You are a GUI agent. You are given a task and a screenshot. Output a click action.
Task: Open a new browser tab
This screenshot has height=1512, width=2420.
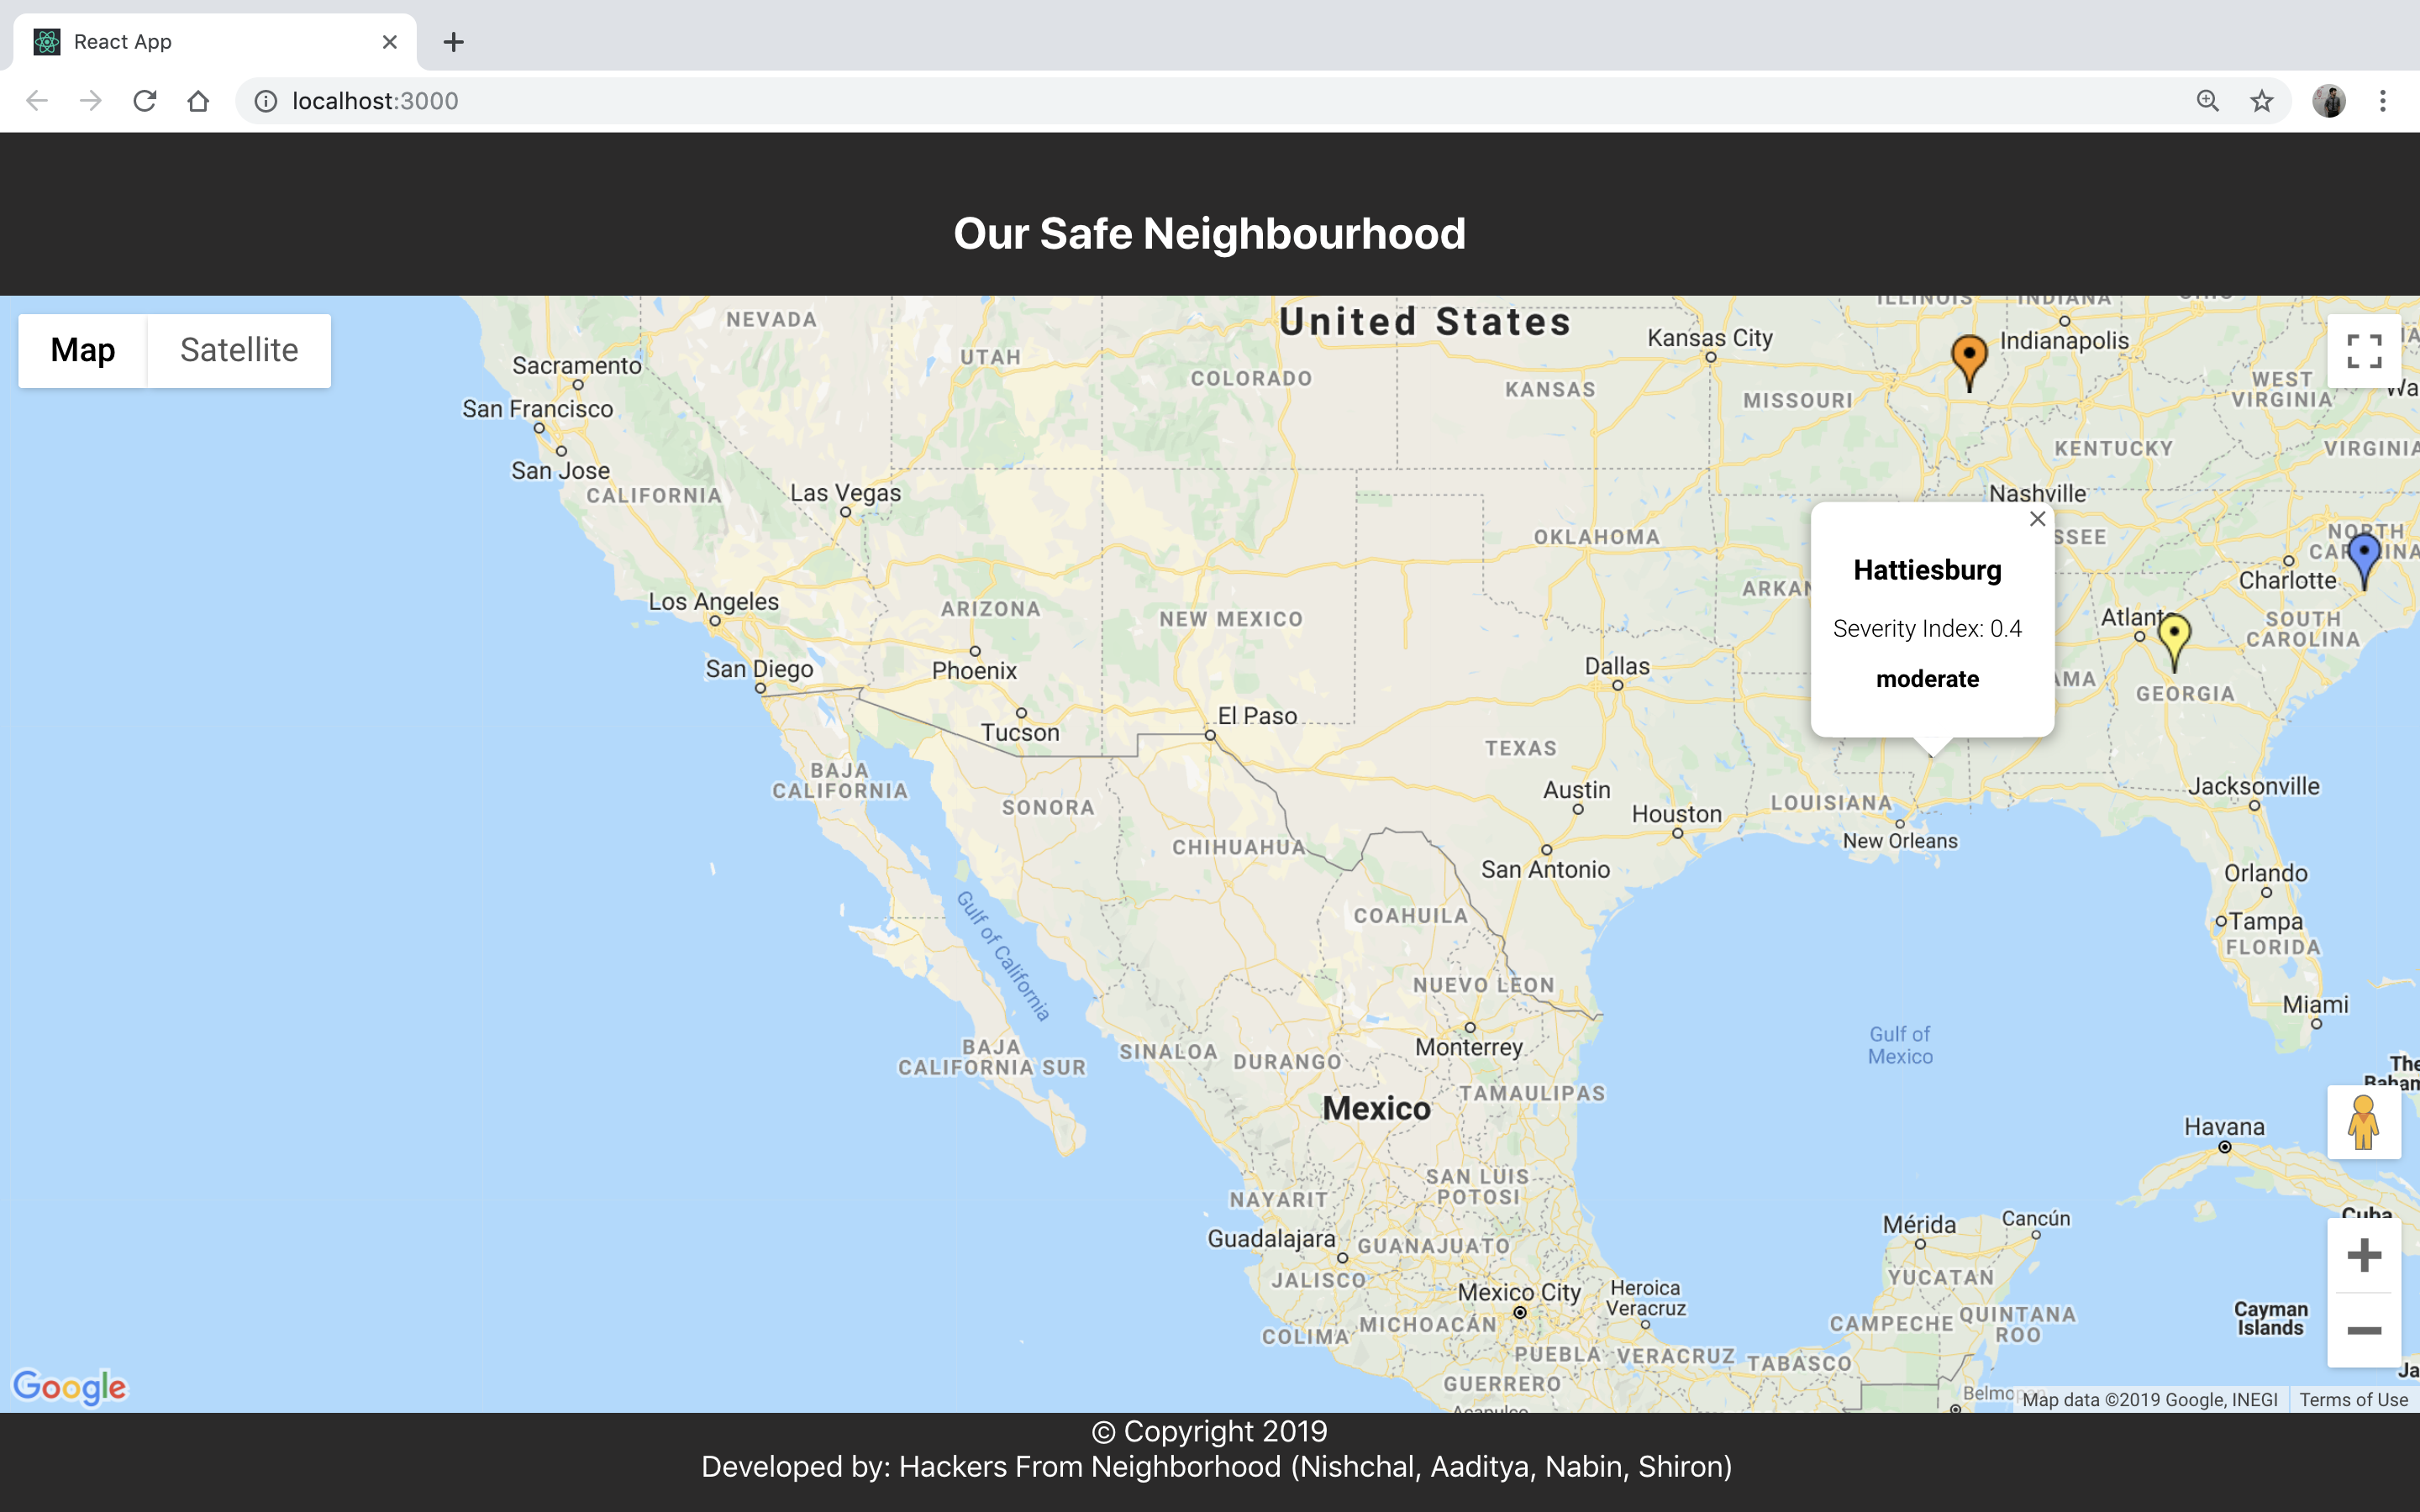click(453, 42)
